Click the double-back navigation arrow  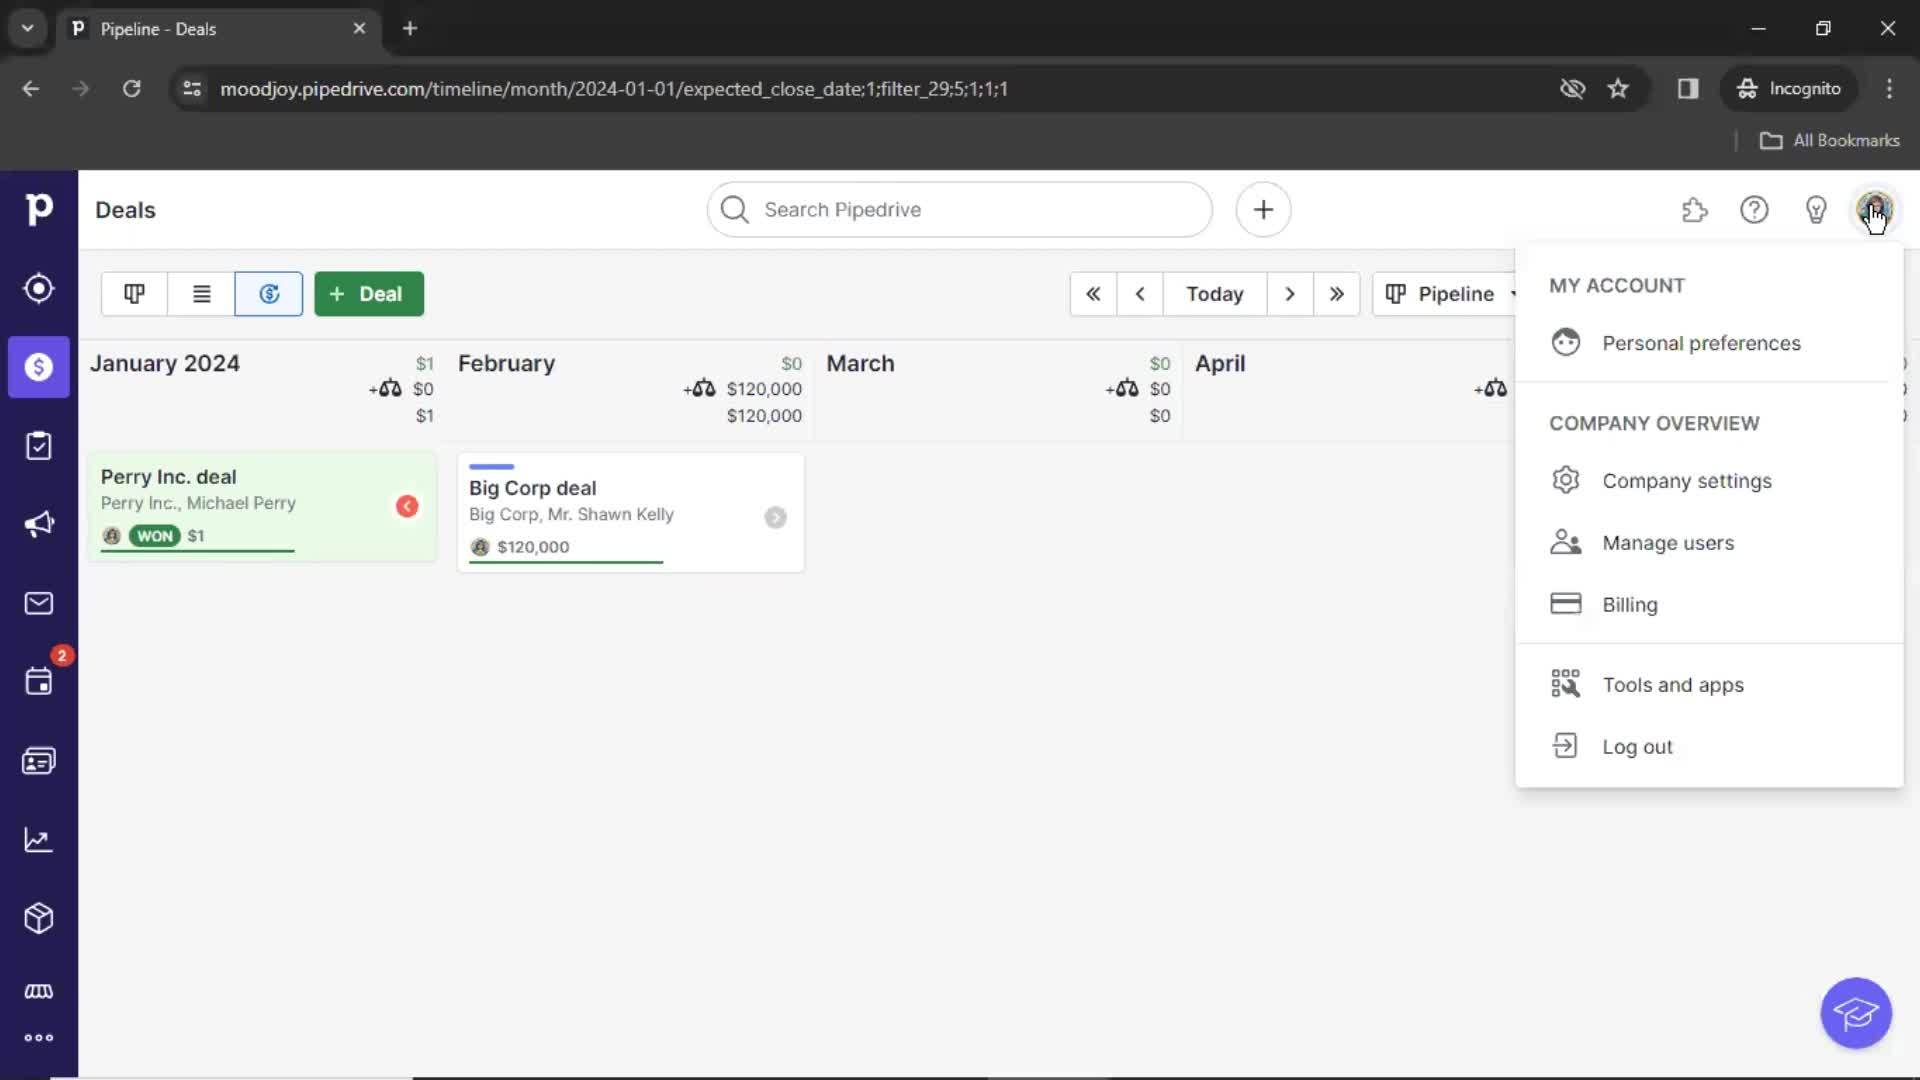pyautogui.click(x=1092, y=293)
